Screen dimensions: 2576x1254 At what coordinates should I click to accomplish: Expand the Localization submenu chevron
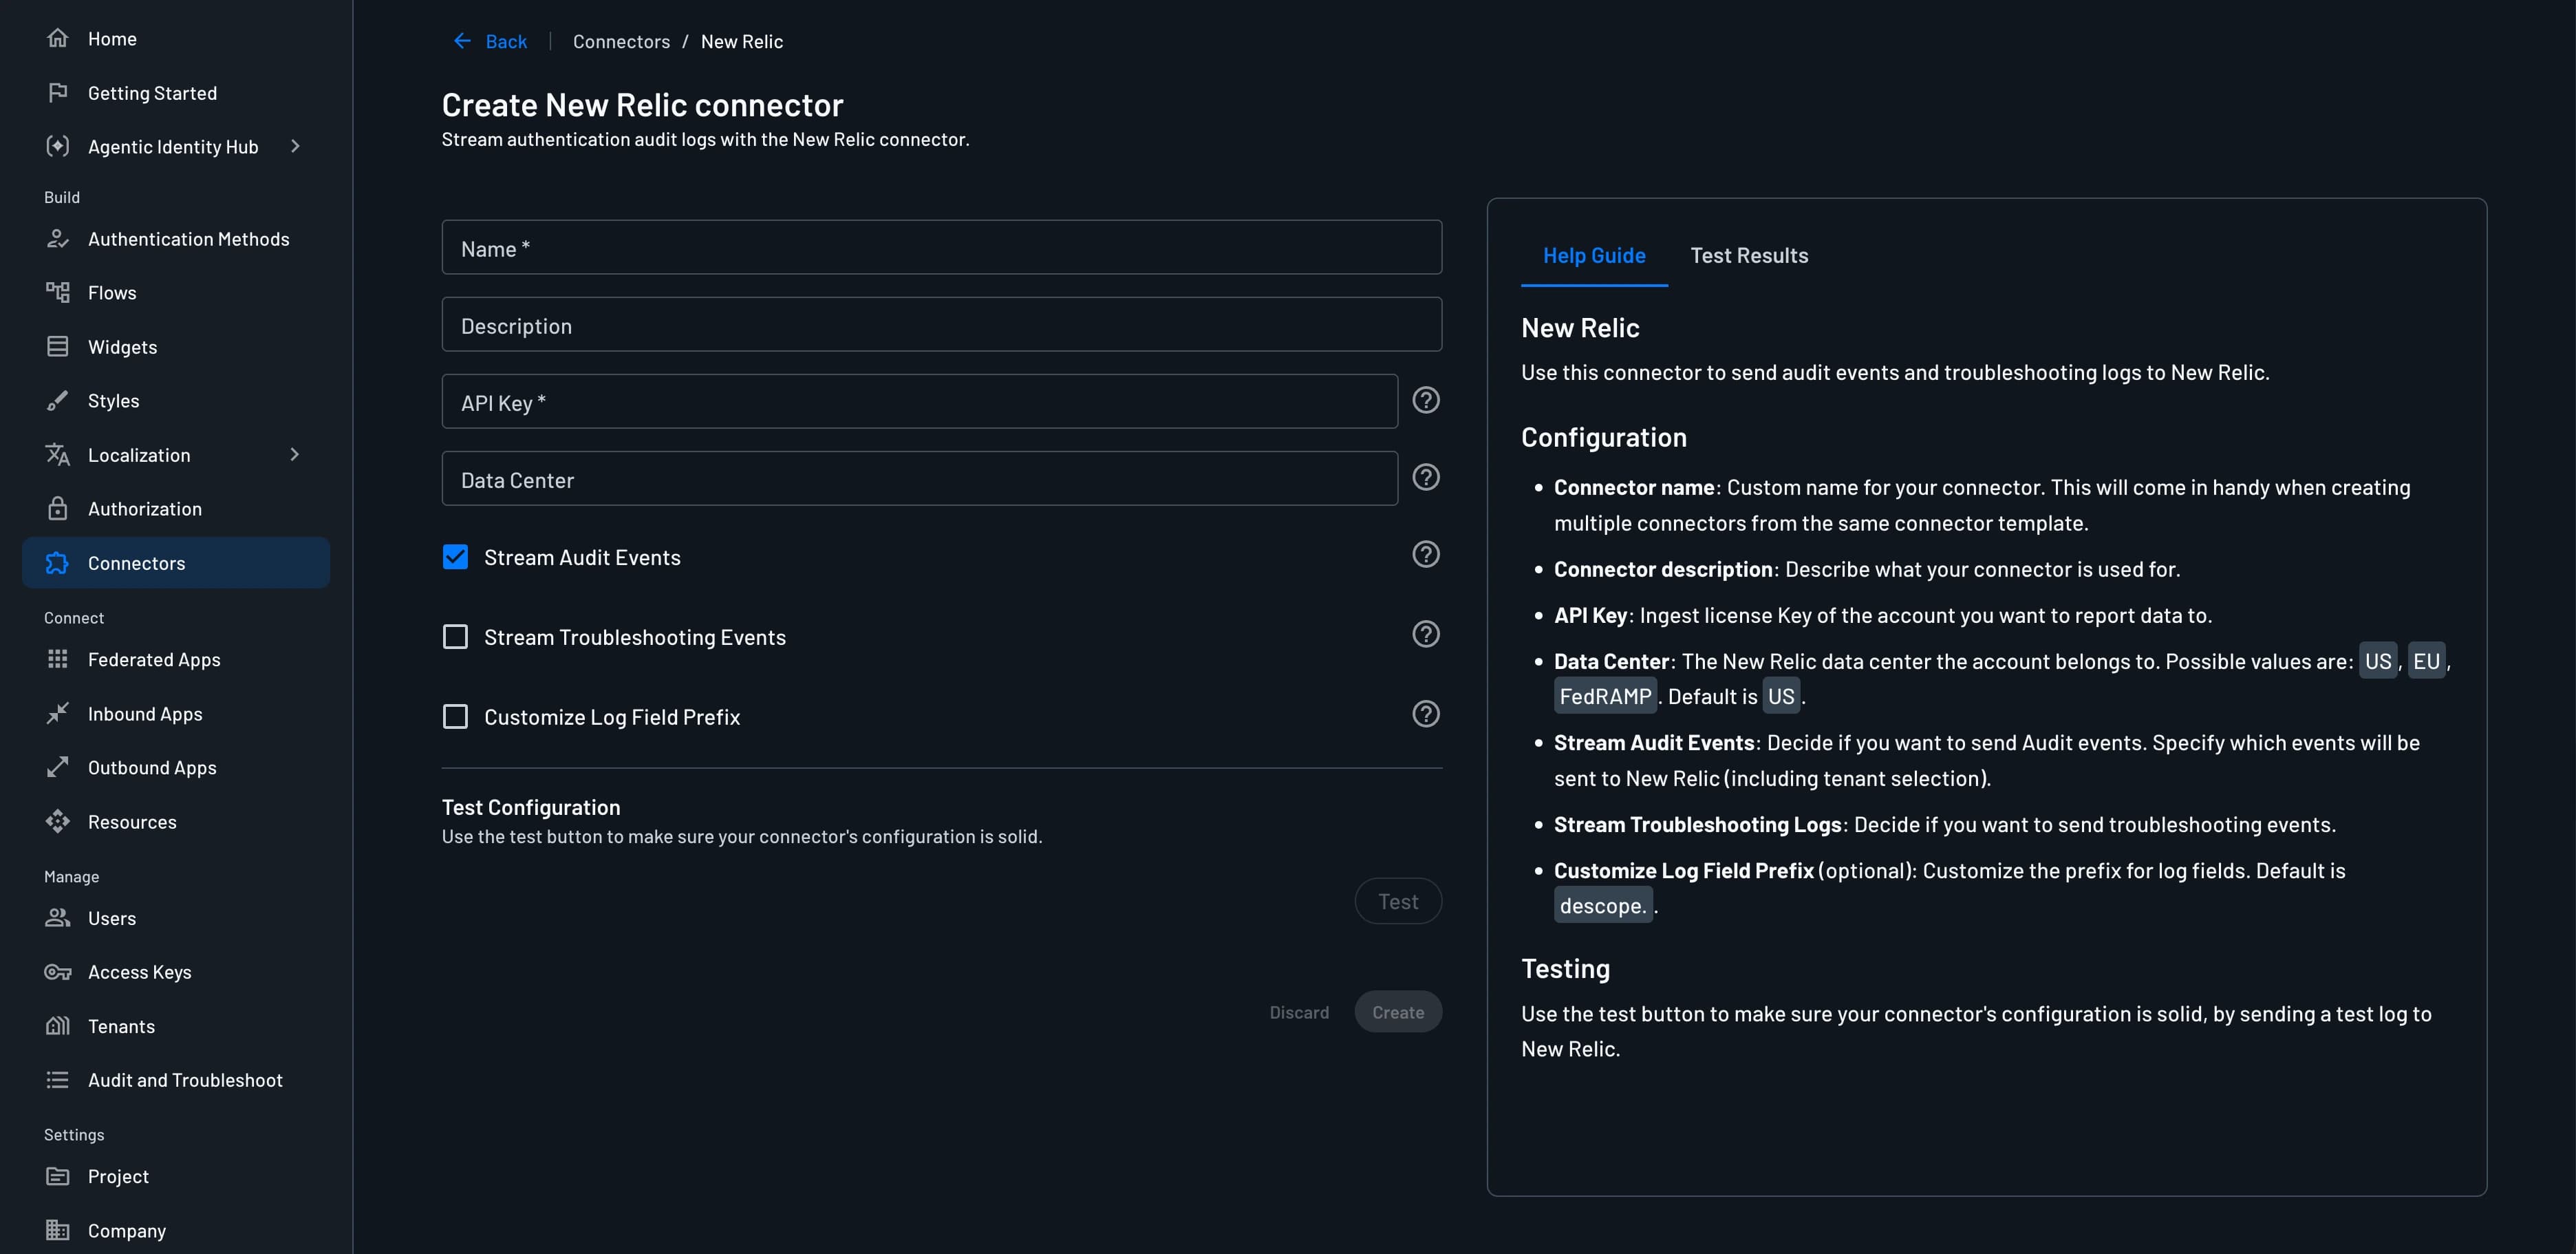[x=295, y=454]
